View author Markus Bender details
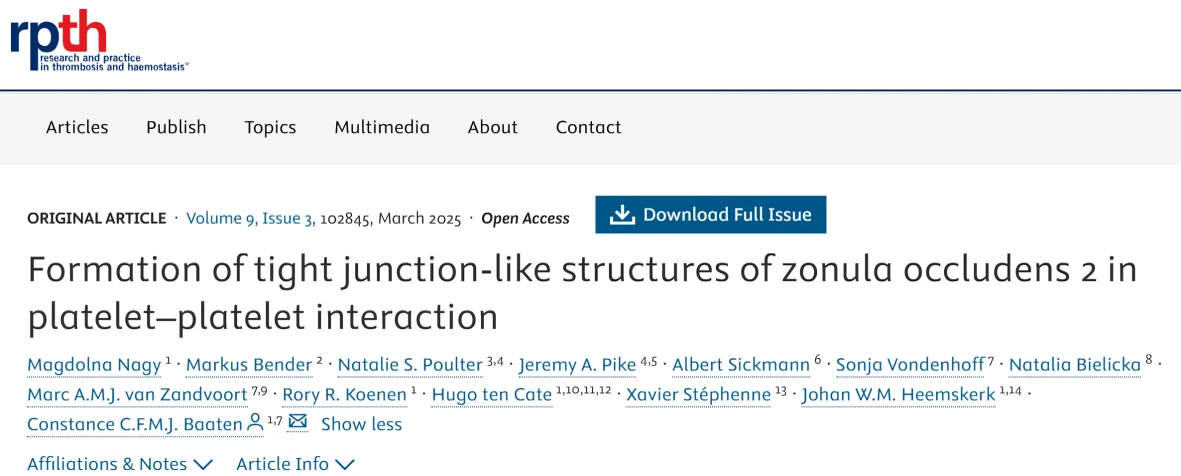The height and width of the screenshot is (476, 1181). coord(249,365)
